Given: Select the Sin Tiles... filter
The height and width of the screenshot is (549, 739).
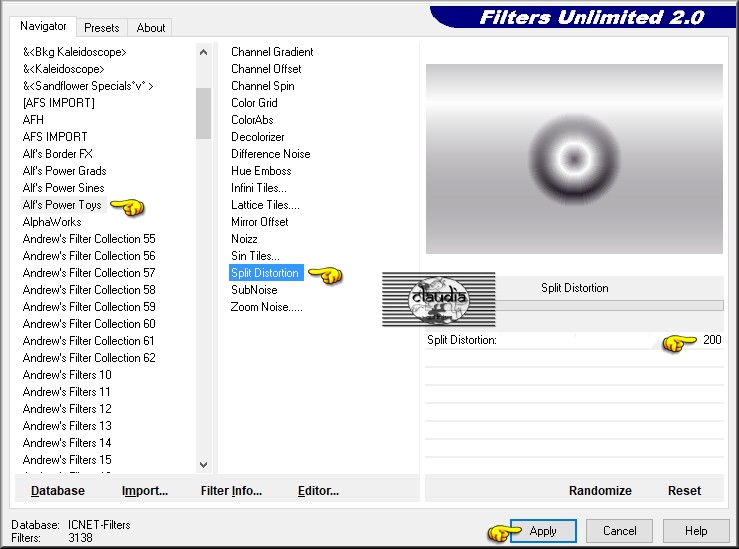Looking at the screenshot, I should pyautogui.click(x=255, y=256).
